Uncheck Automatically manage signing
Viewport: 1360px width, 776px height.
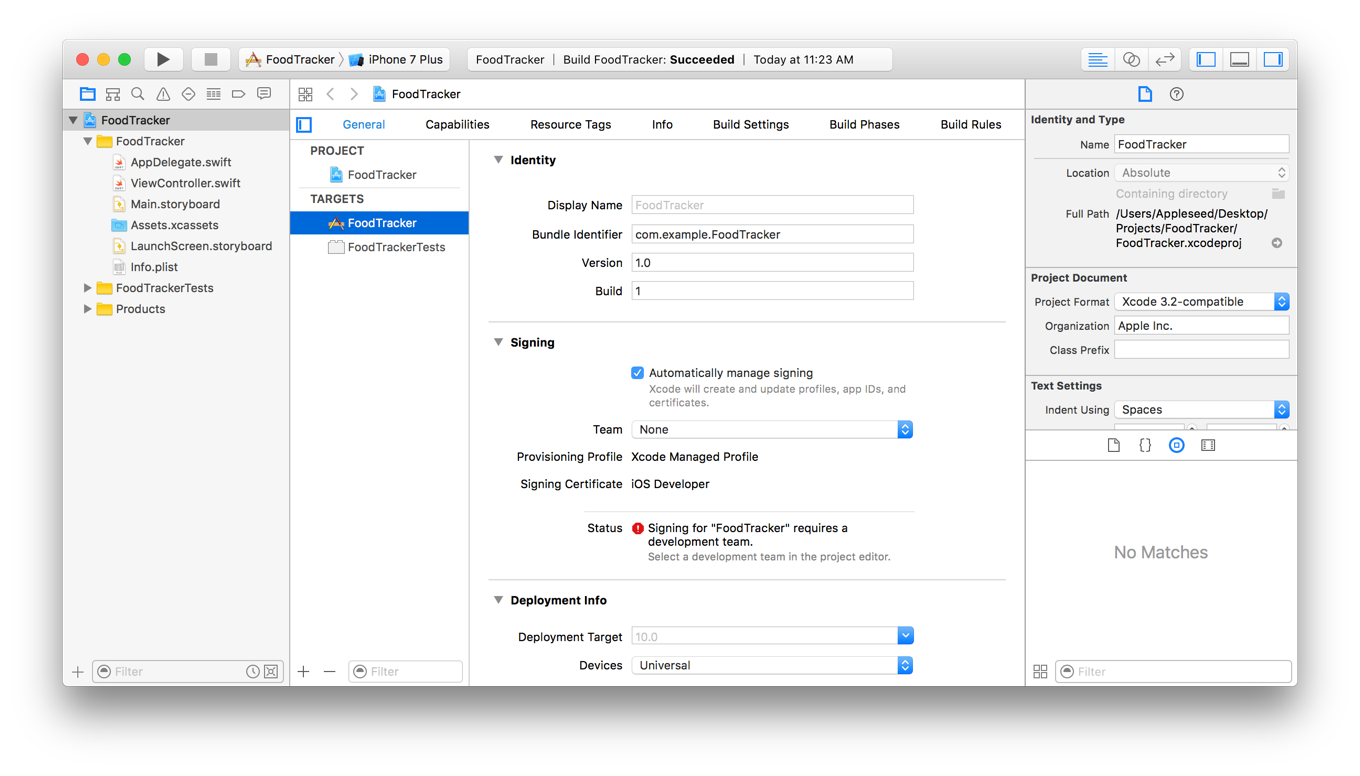pos(637,373)
